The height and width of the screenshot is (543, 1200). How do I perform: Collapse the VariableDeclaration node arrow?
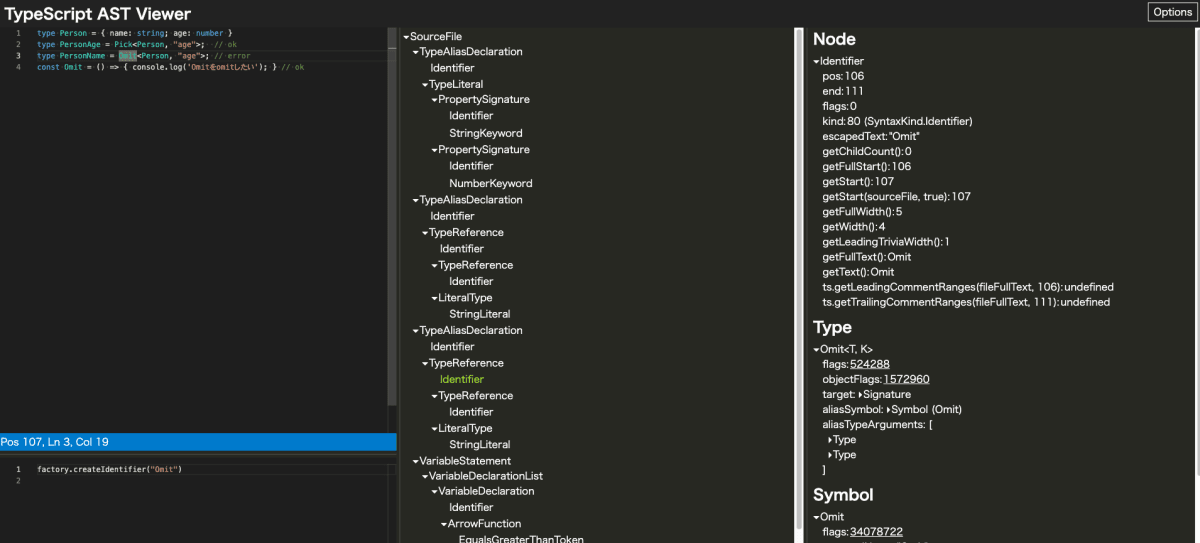(435, 492)
